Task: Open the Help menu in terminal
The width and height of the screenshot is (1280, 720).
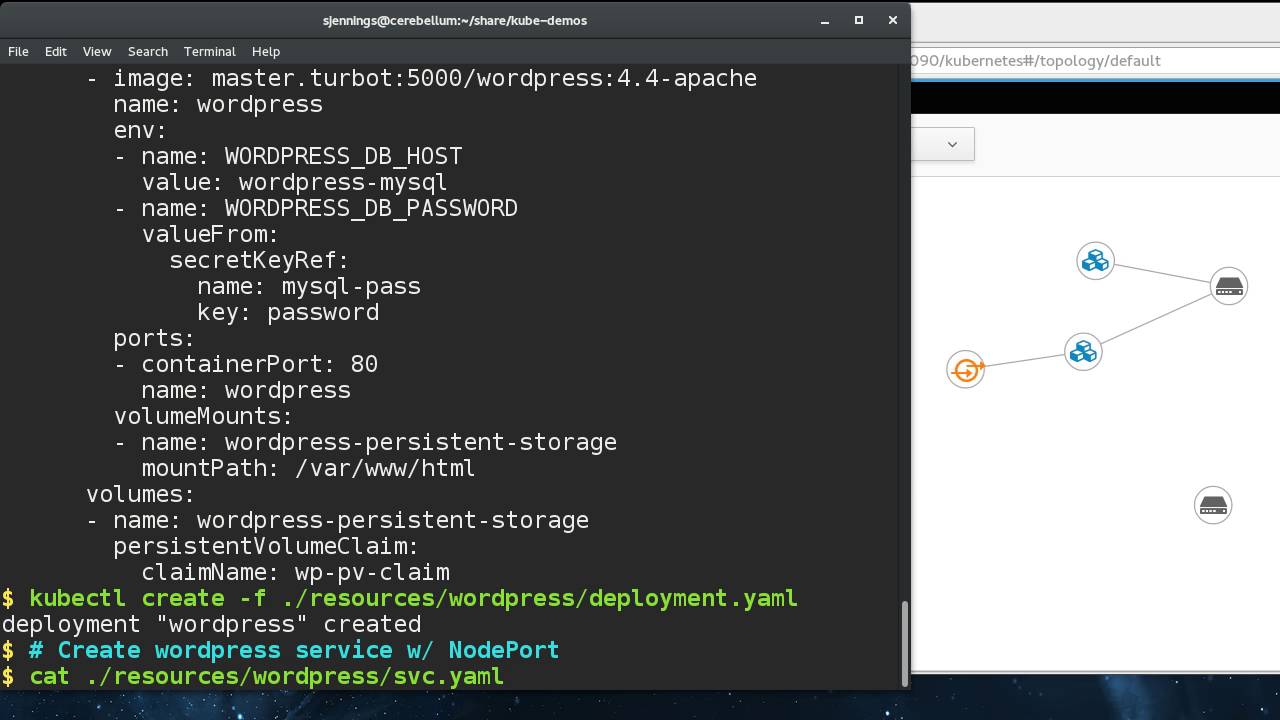Action: point(266,51)
